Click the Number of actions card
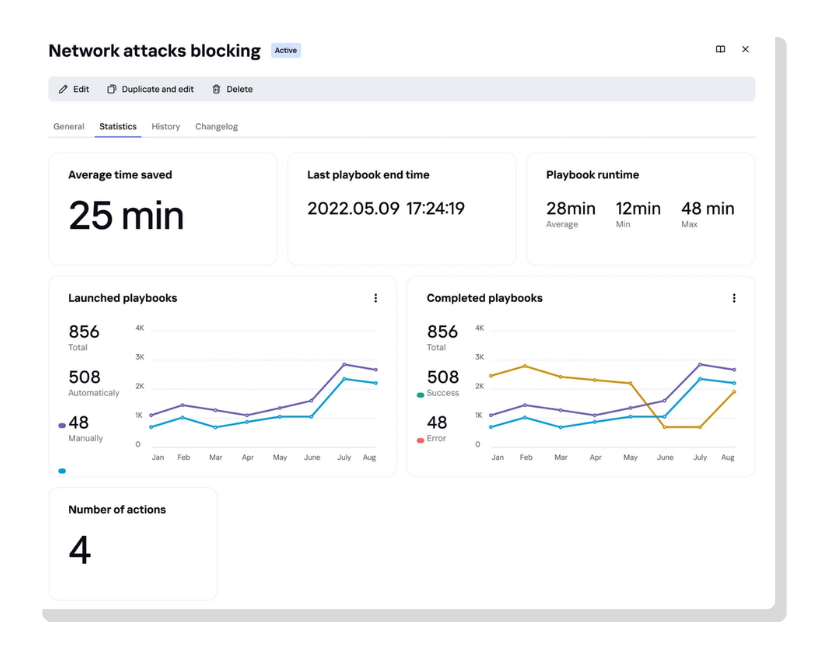The width and height of the screenshot is (818, 647). point(132,543)
